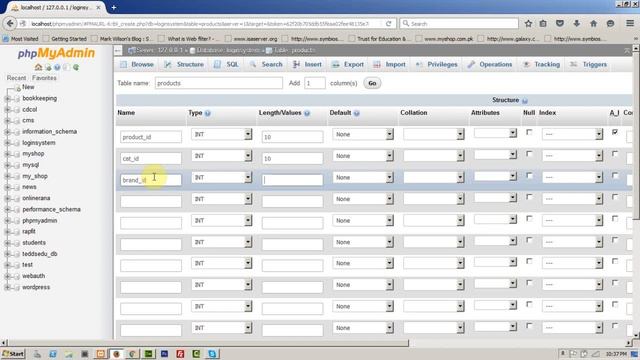Open Collation dropdown for product_id row
This screenshot has width=640, height=360.
pos(434,134)
